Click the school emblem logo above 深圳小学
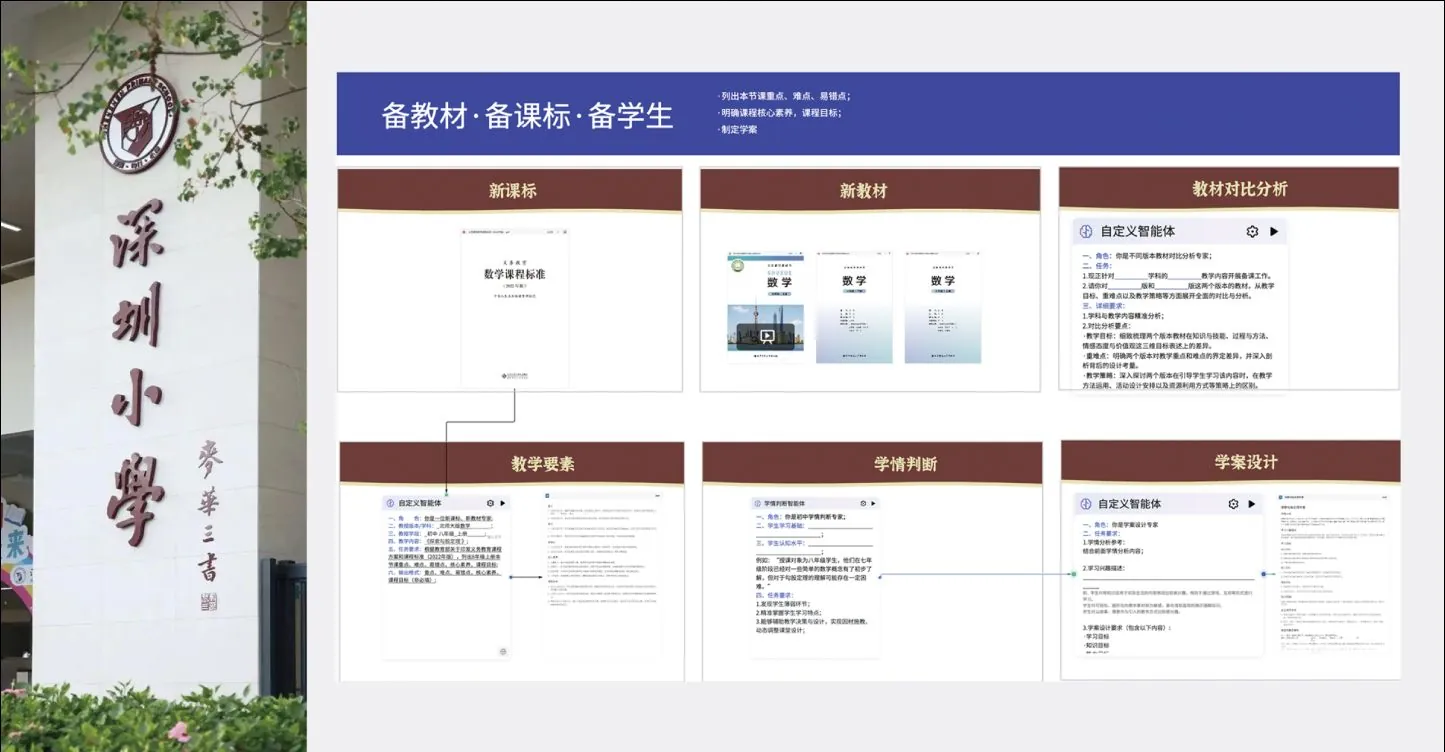This screenshot has height=752, width=1445. pyautogui.click(x=139, y=121)
